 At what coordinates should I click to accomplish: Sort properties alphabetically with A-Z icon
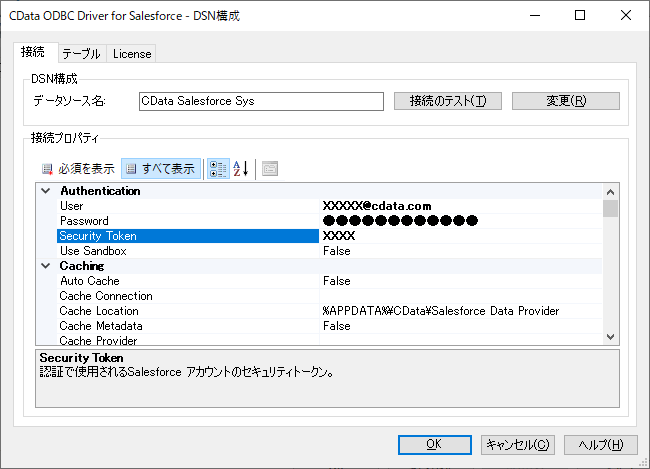click(x=241, y=169)
